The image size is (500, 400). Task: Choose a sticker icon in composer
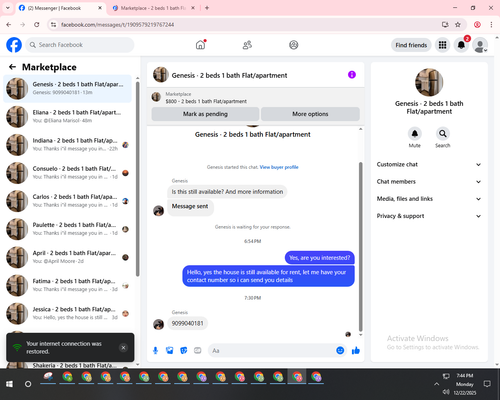tap(184, 351)
